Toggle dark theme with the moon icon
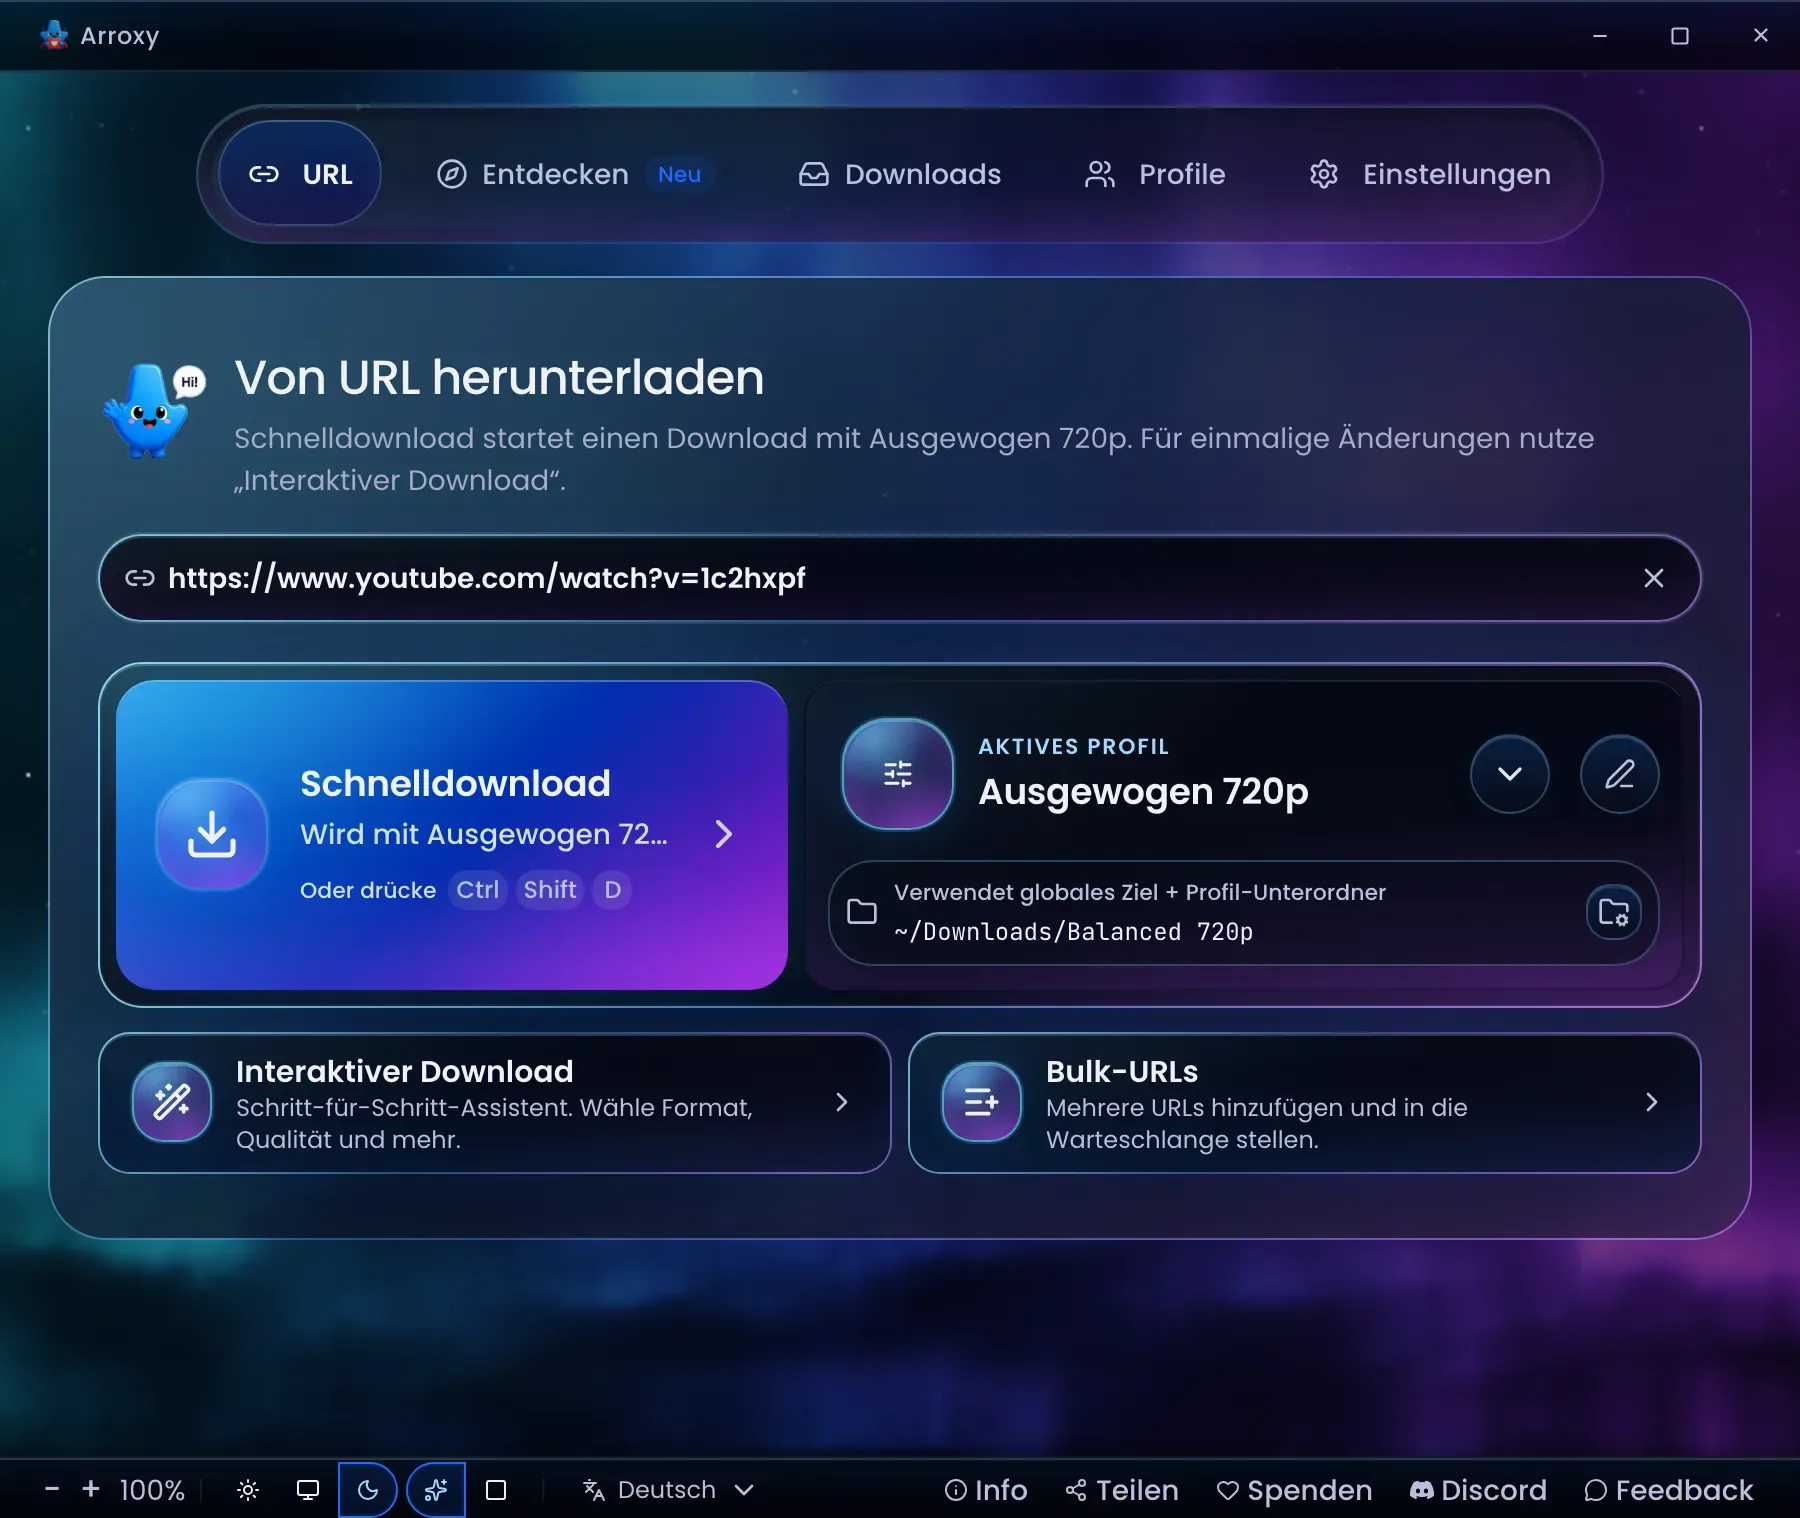Screen dimensions: 1800x1518 (368, 1490)
